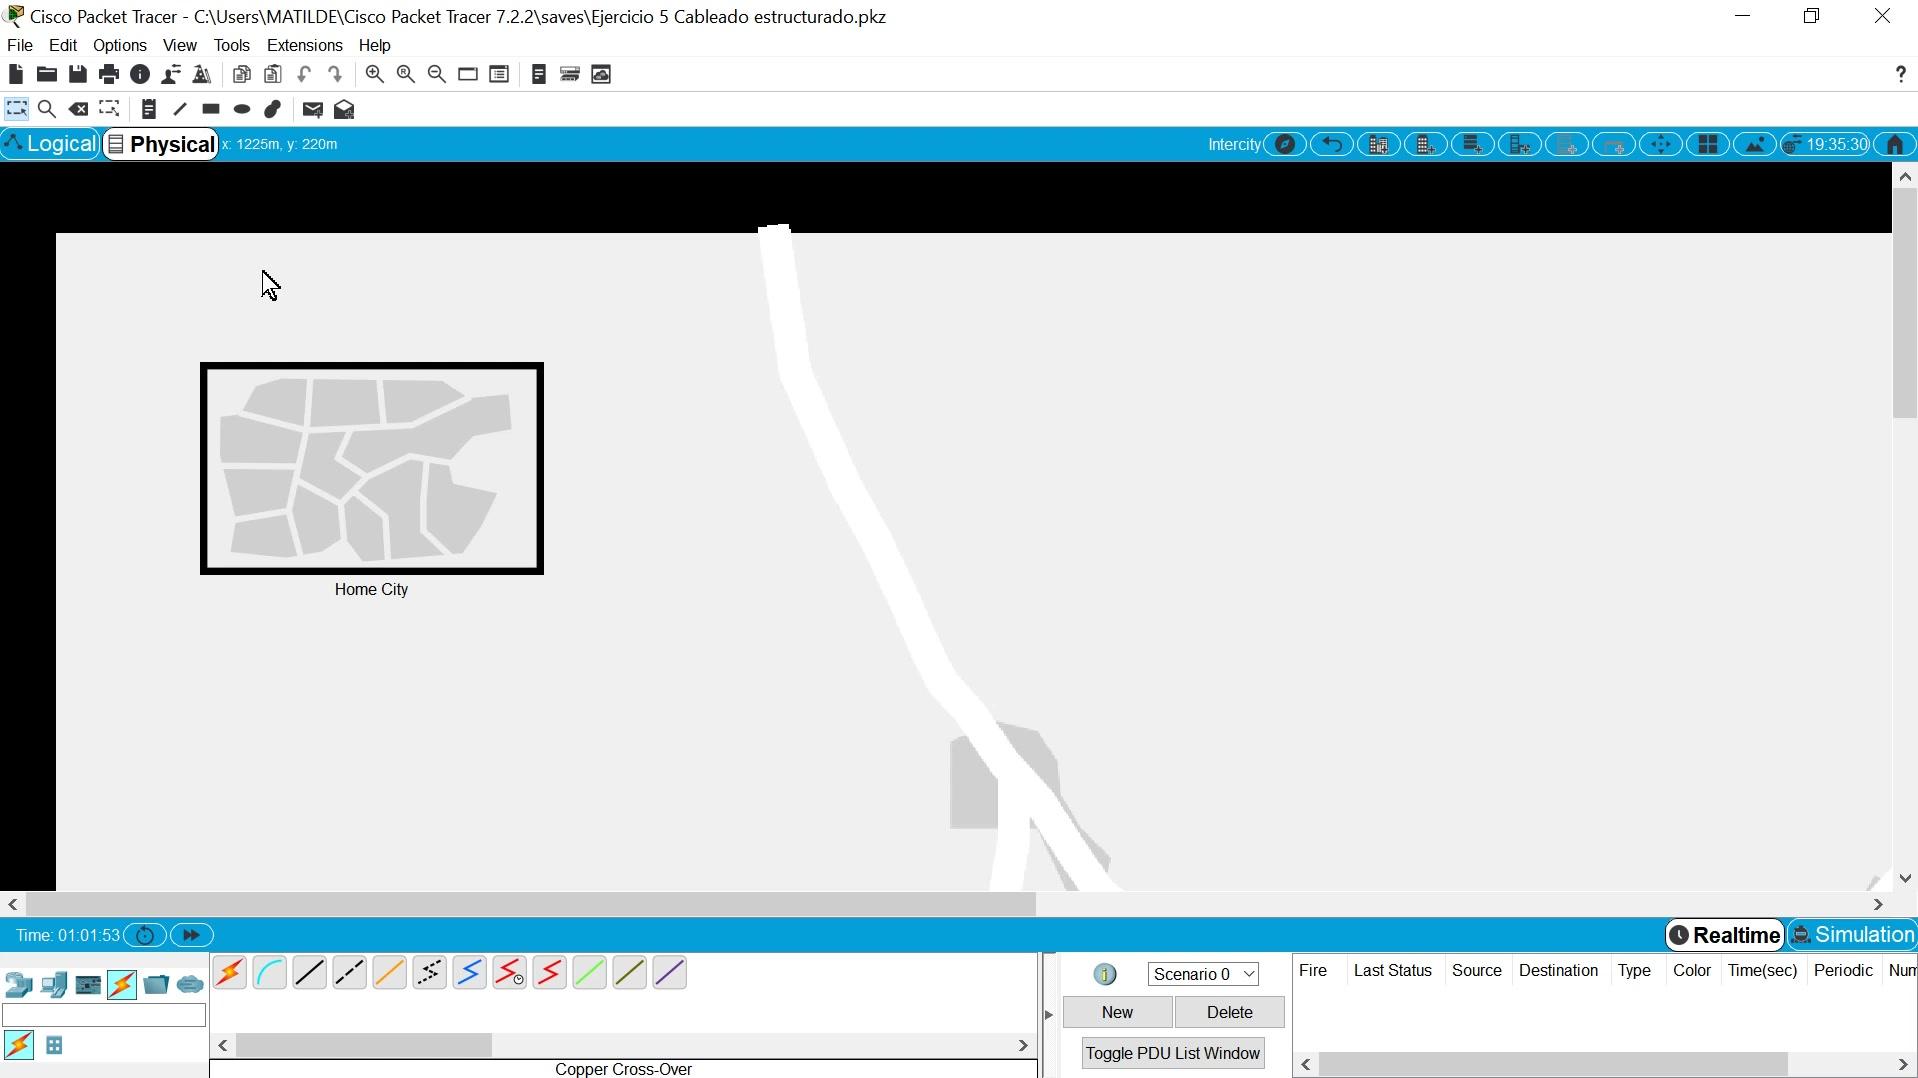Click the Fast Forward Time button
This screenshot has height=1078, width=1918.
point(192,936)
